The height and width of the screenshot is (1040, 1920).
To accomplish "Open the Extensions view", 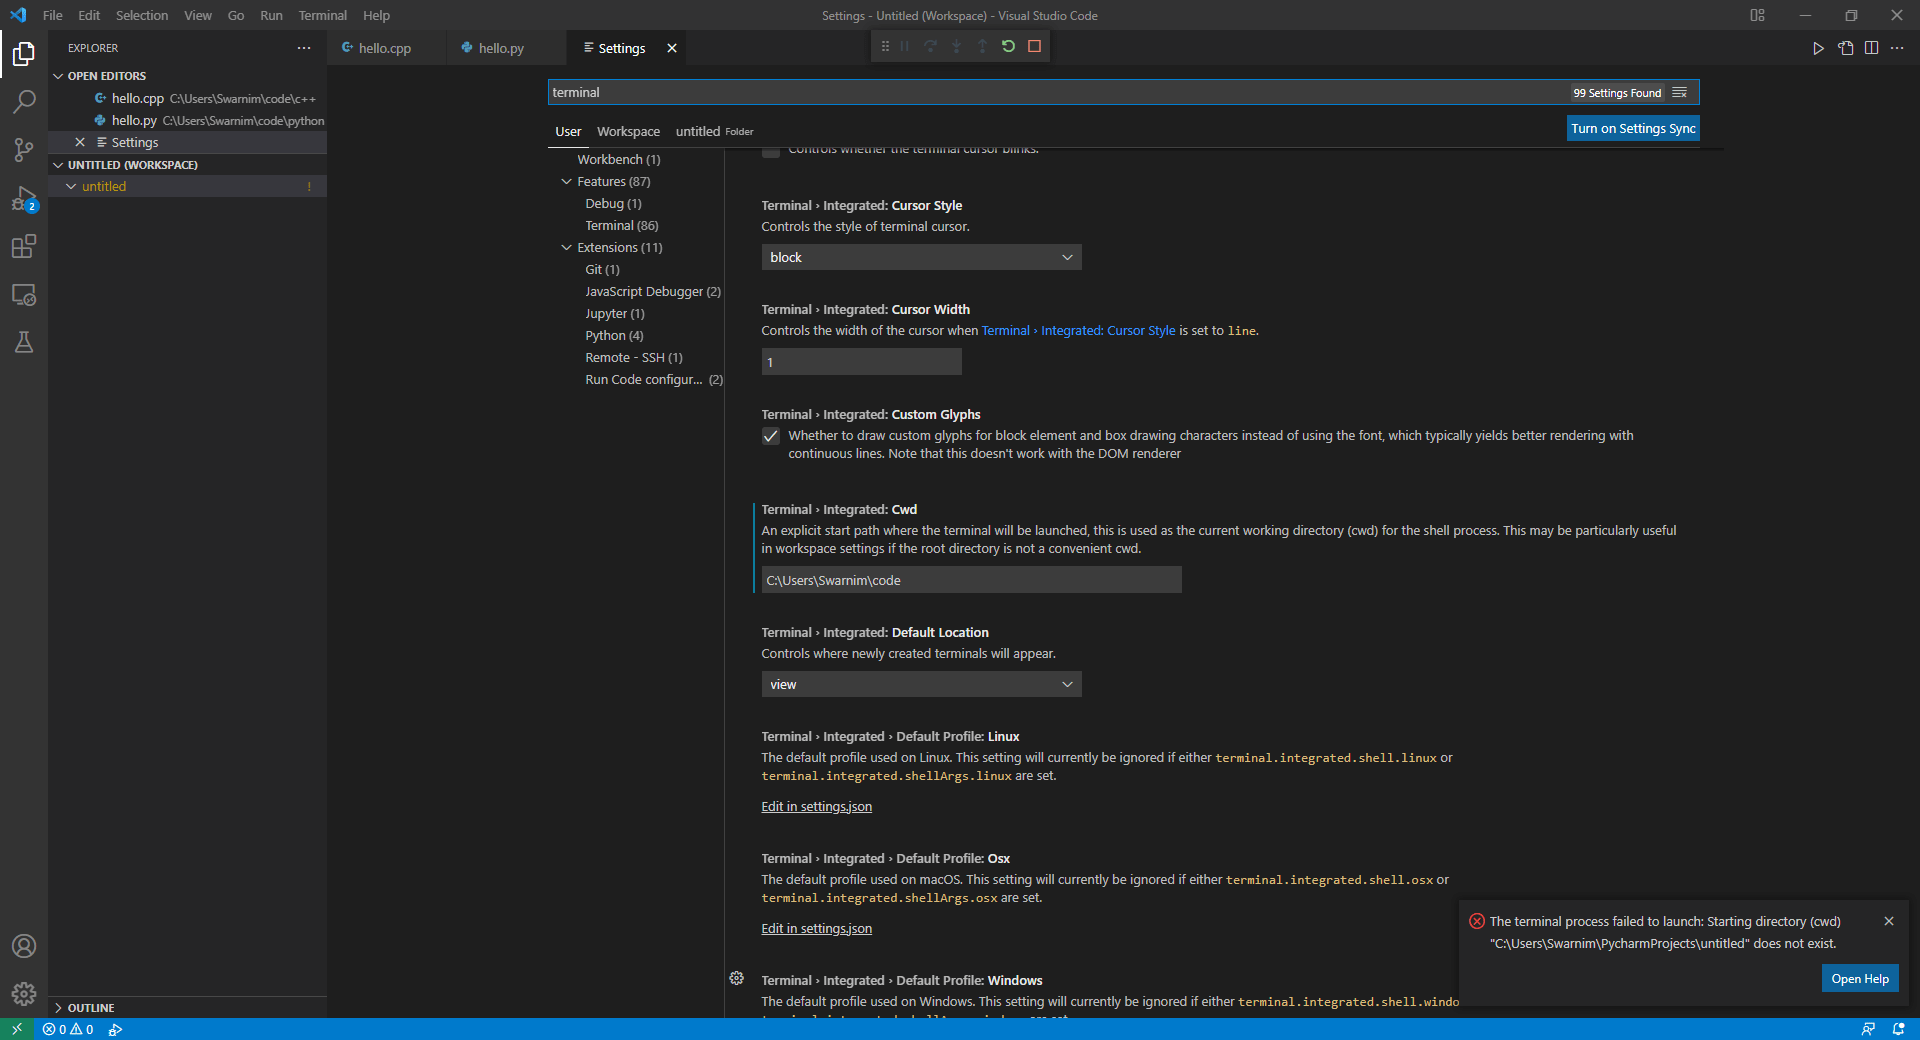I will [x=24, y=246].
